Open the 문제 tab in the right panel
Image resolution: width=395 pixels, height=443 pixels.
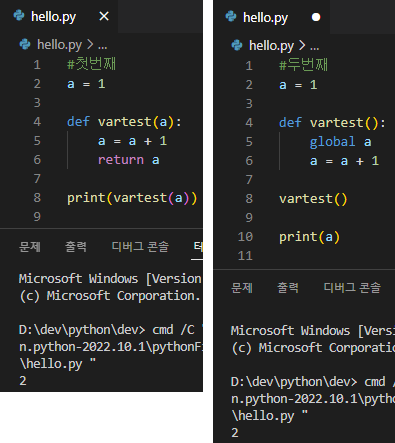pyautogui.click(x=242, y=288)
